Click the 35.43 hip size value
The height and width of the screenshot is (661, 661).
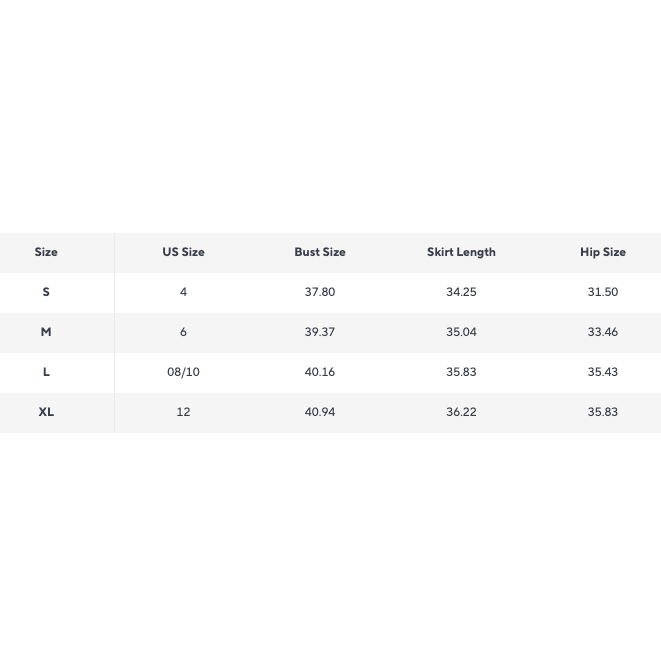[603, 372]
